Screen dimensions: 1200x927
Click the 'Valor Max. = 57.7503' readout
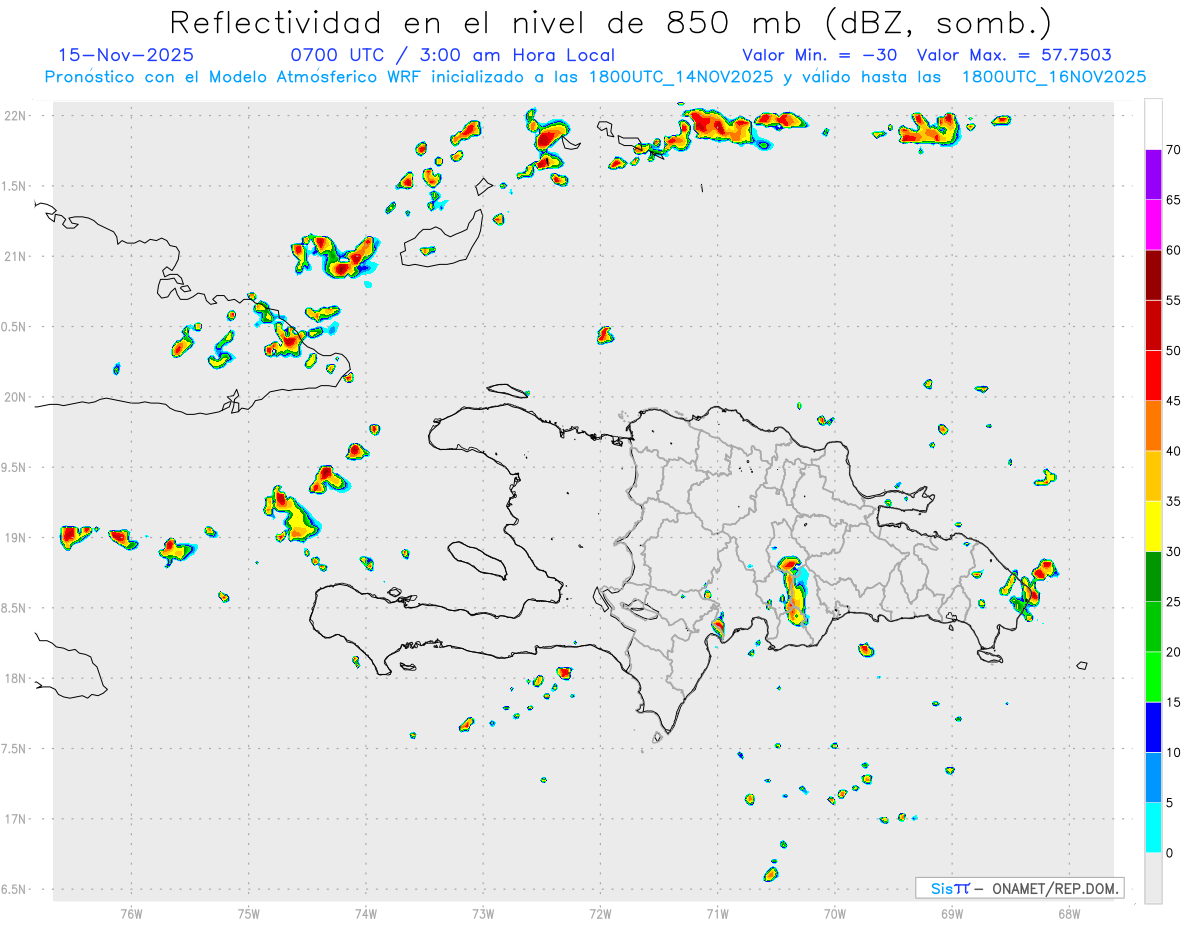coord(1014,56)
